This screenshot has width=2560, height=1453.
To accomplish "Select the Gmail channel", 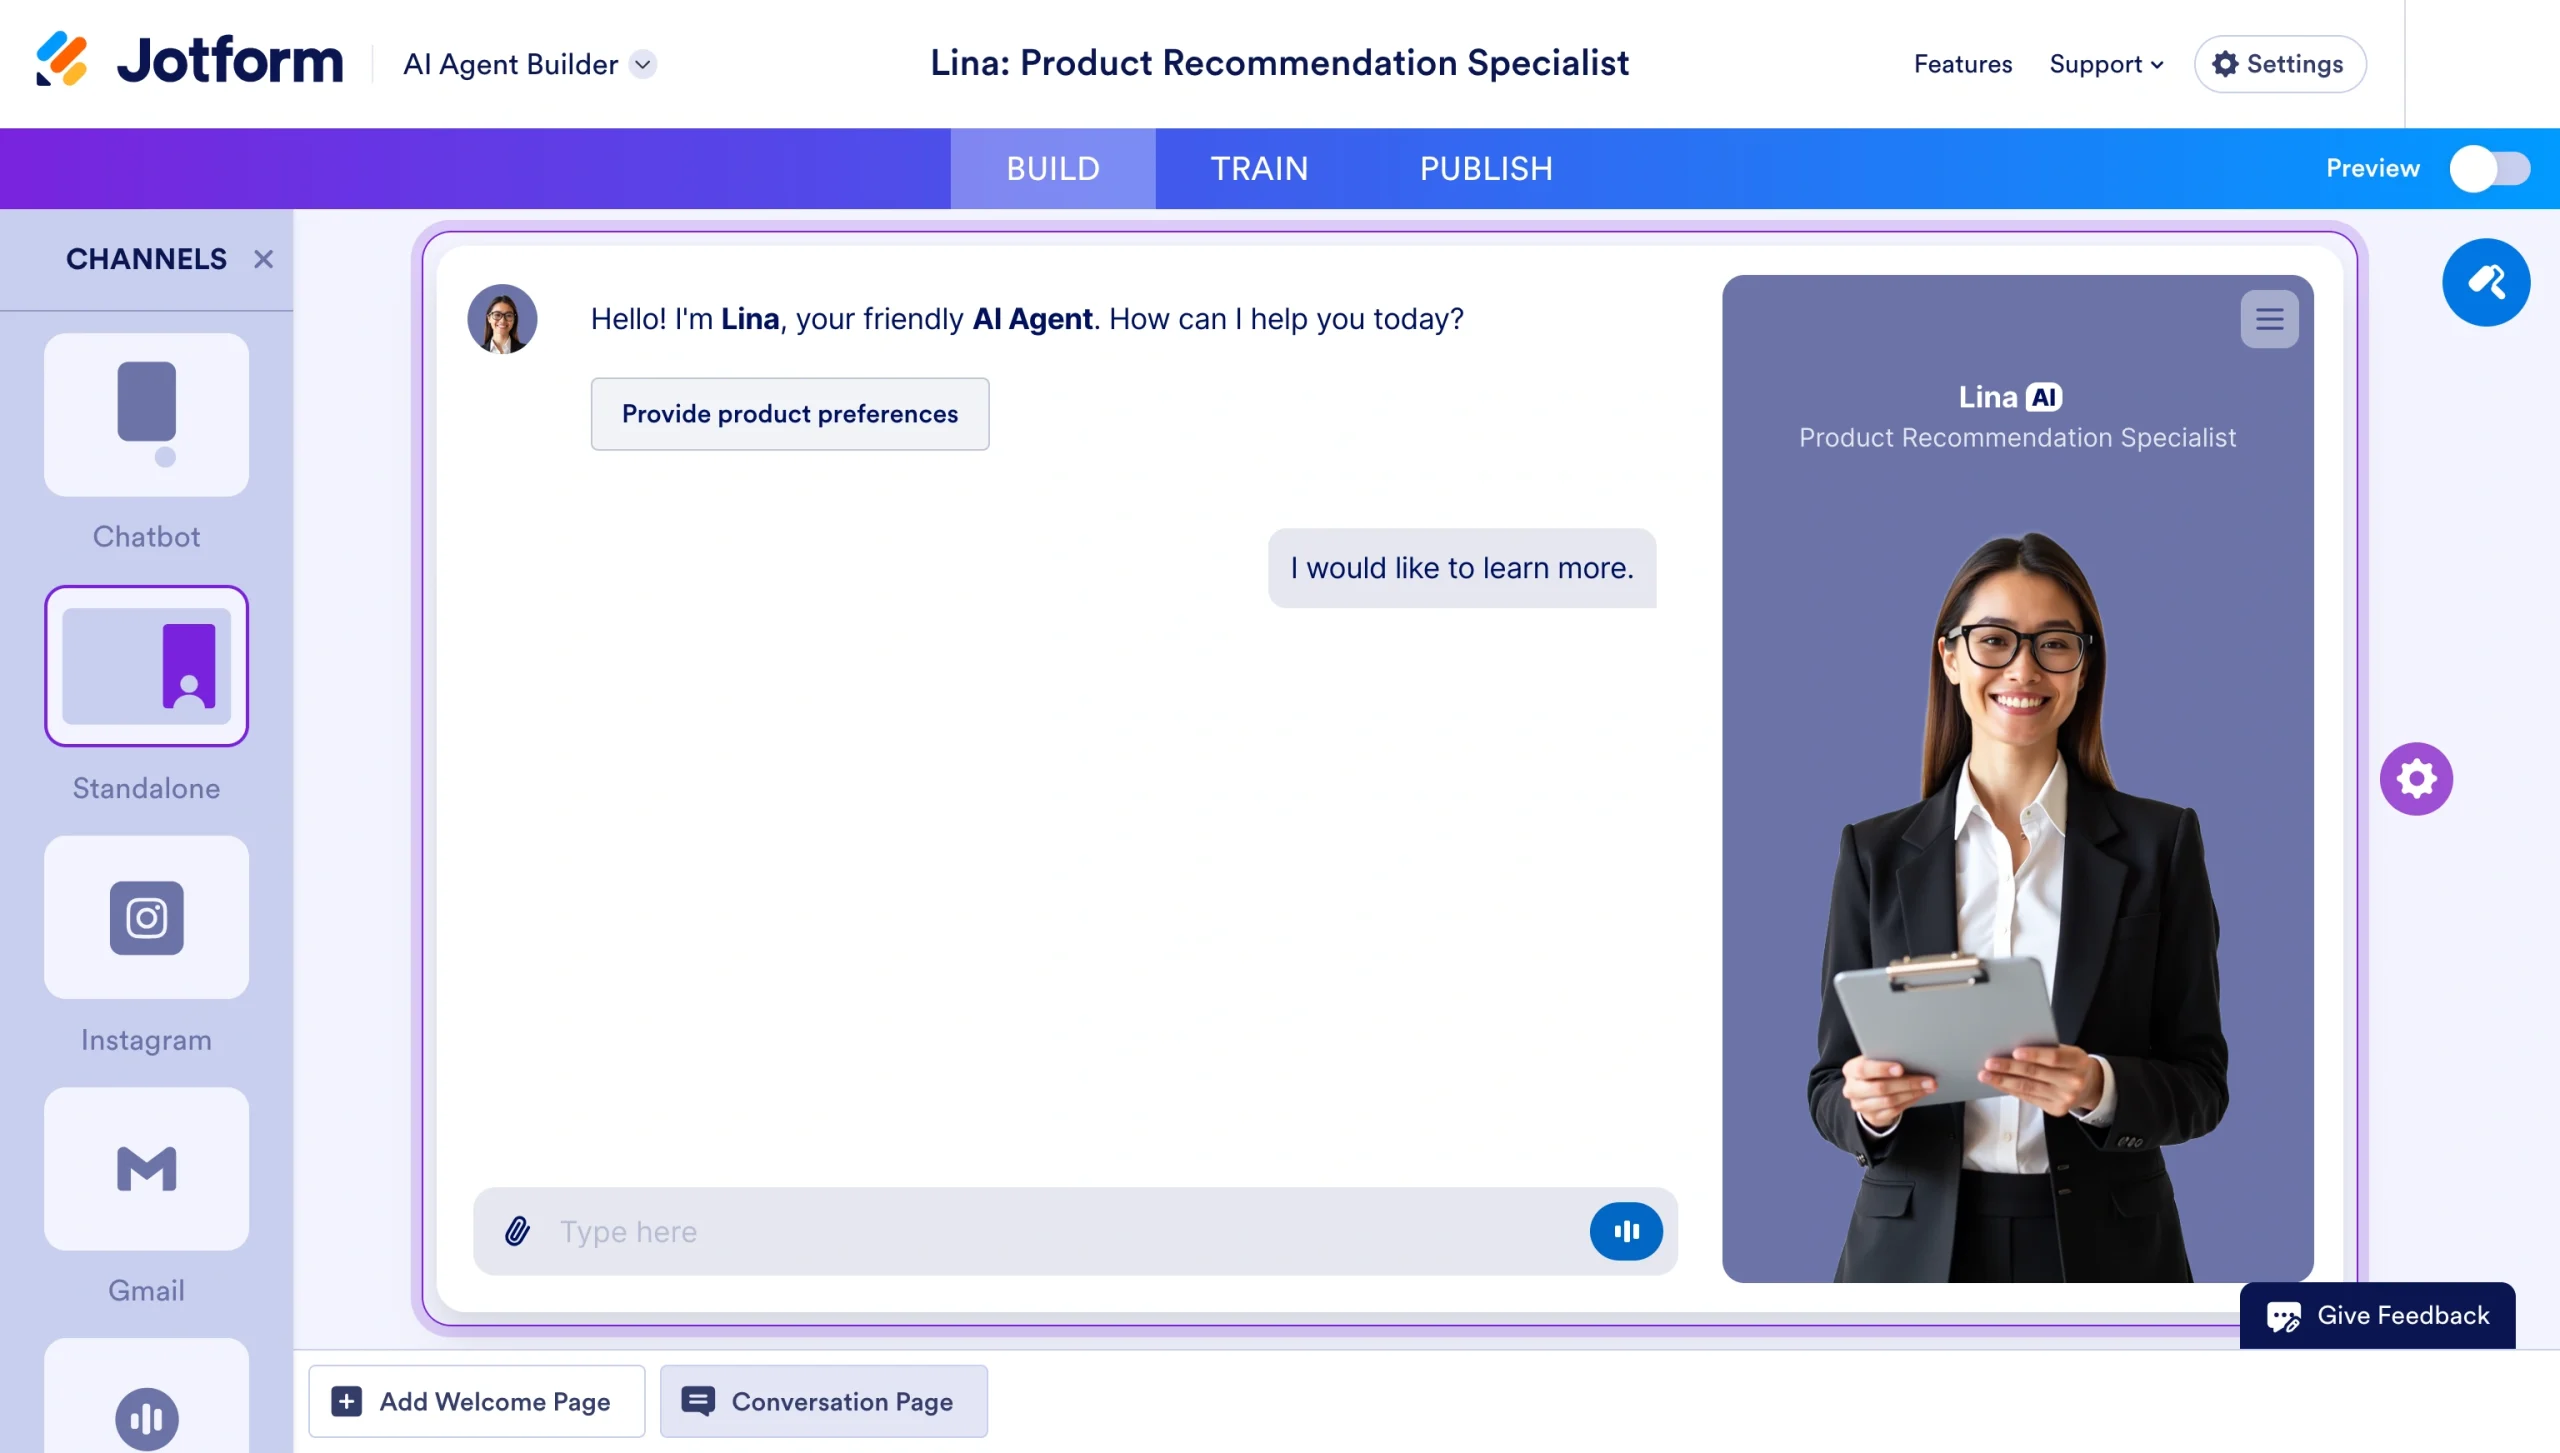I will tap(146, 1168).
